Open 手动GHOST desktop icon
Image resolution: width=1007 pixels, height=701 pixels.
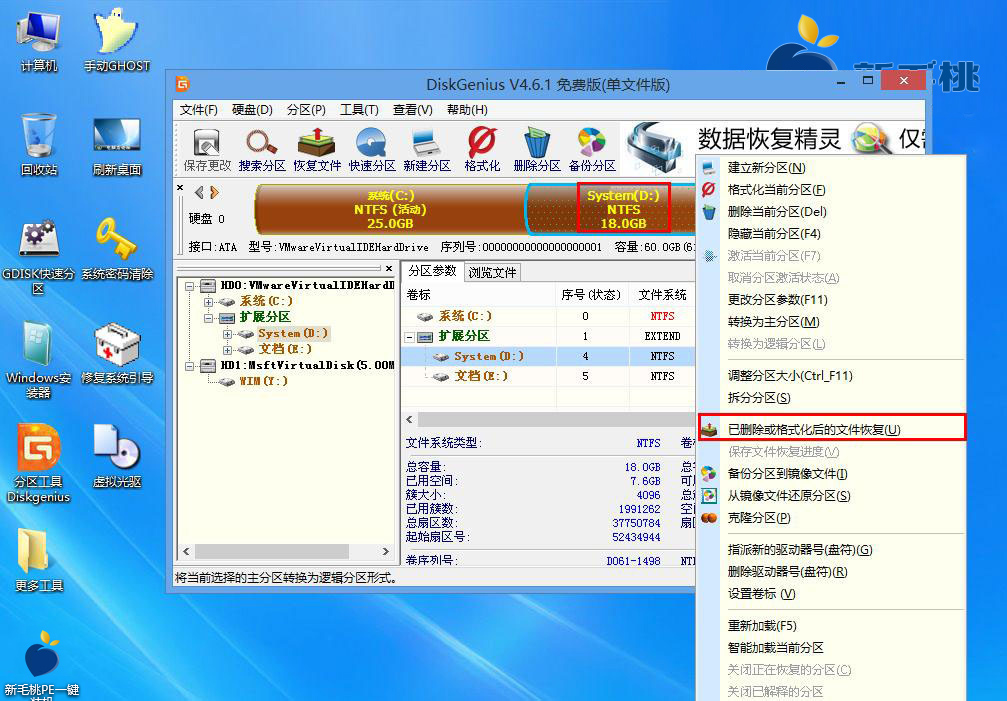pos(116,42)
